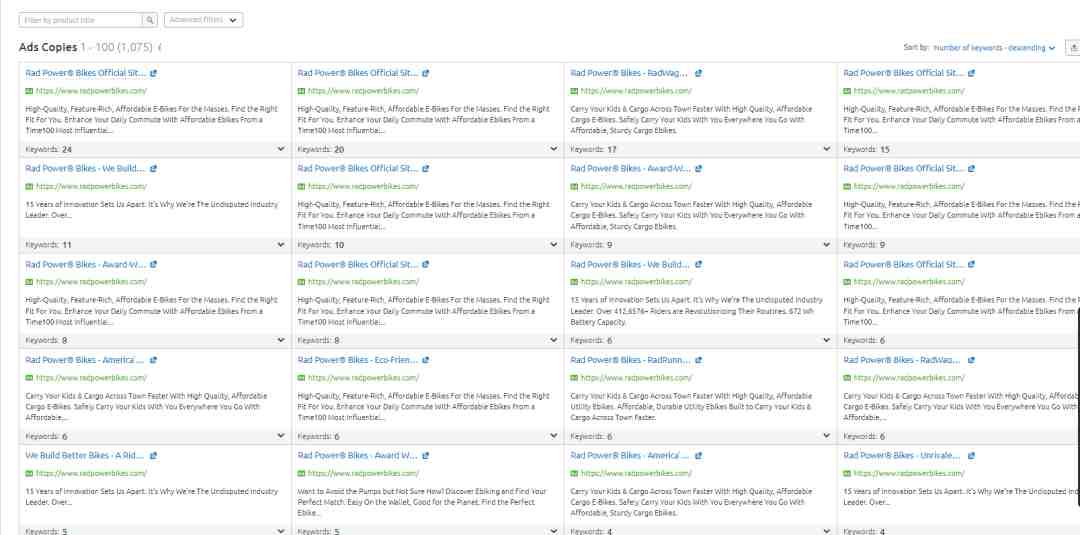Image resolution: width=1080 pixels, height=535 pixels.
Task: Expand the 'Keywords: 10' chevron
Action: click(x=553, y=244)
